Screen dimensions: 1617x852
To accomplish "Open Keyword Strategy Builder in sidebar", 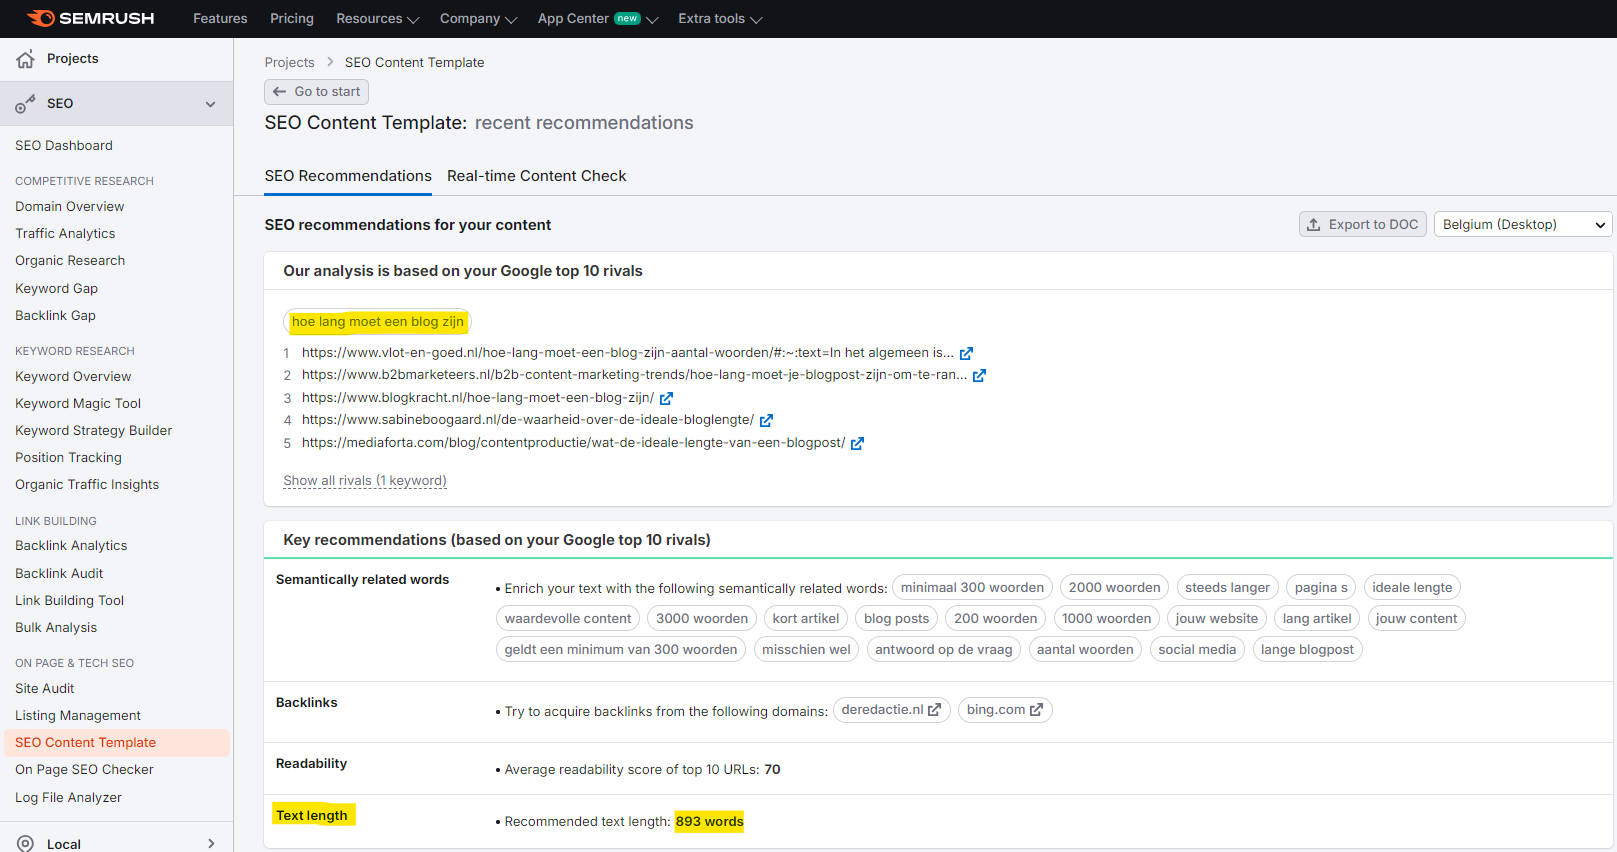I will [93, 431].
